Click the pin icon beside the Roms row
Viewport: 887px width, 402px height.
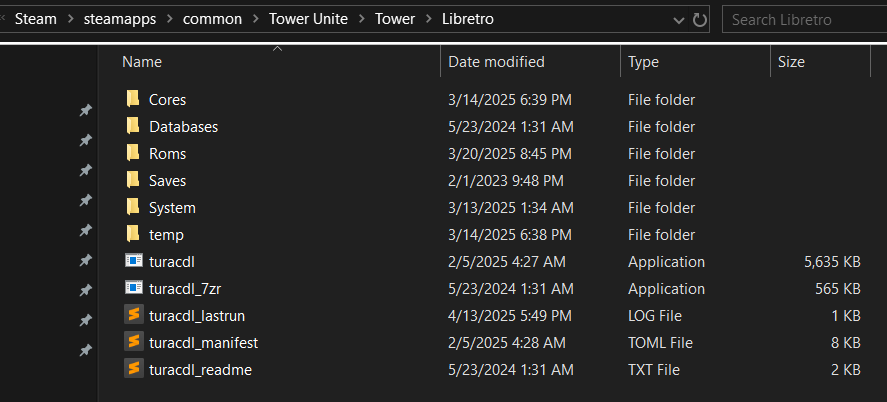pyautogui.click(x=85, y=170)
